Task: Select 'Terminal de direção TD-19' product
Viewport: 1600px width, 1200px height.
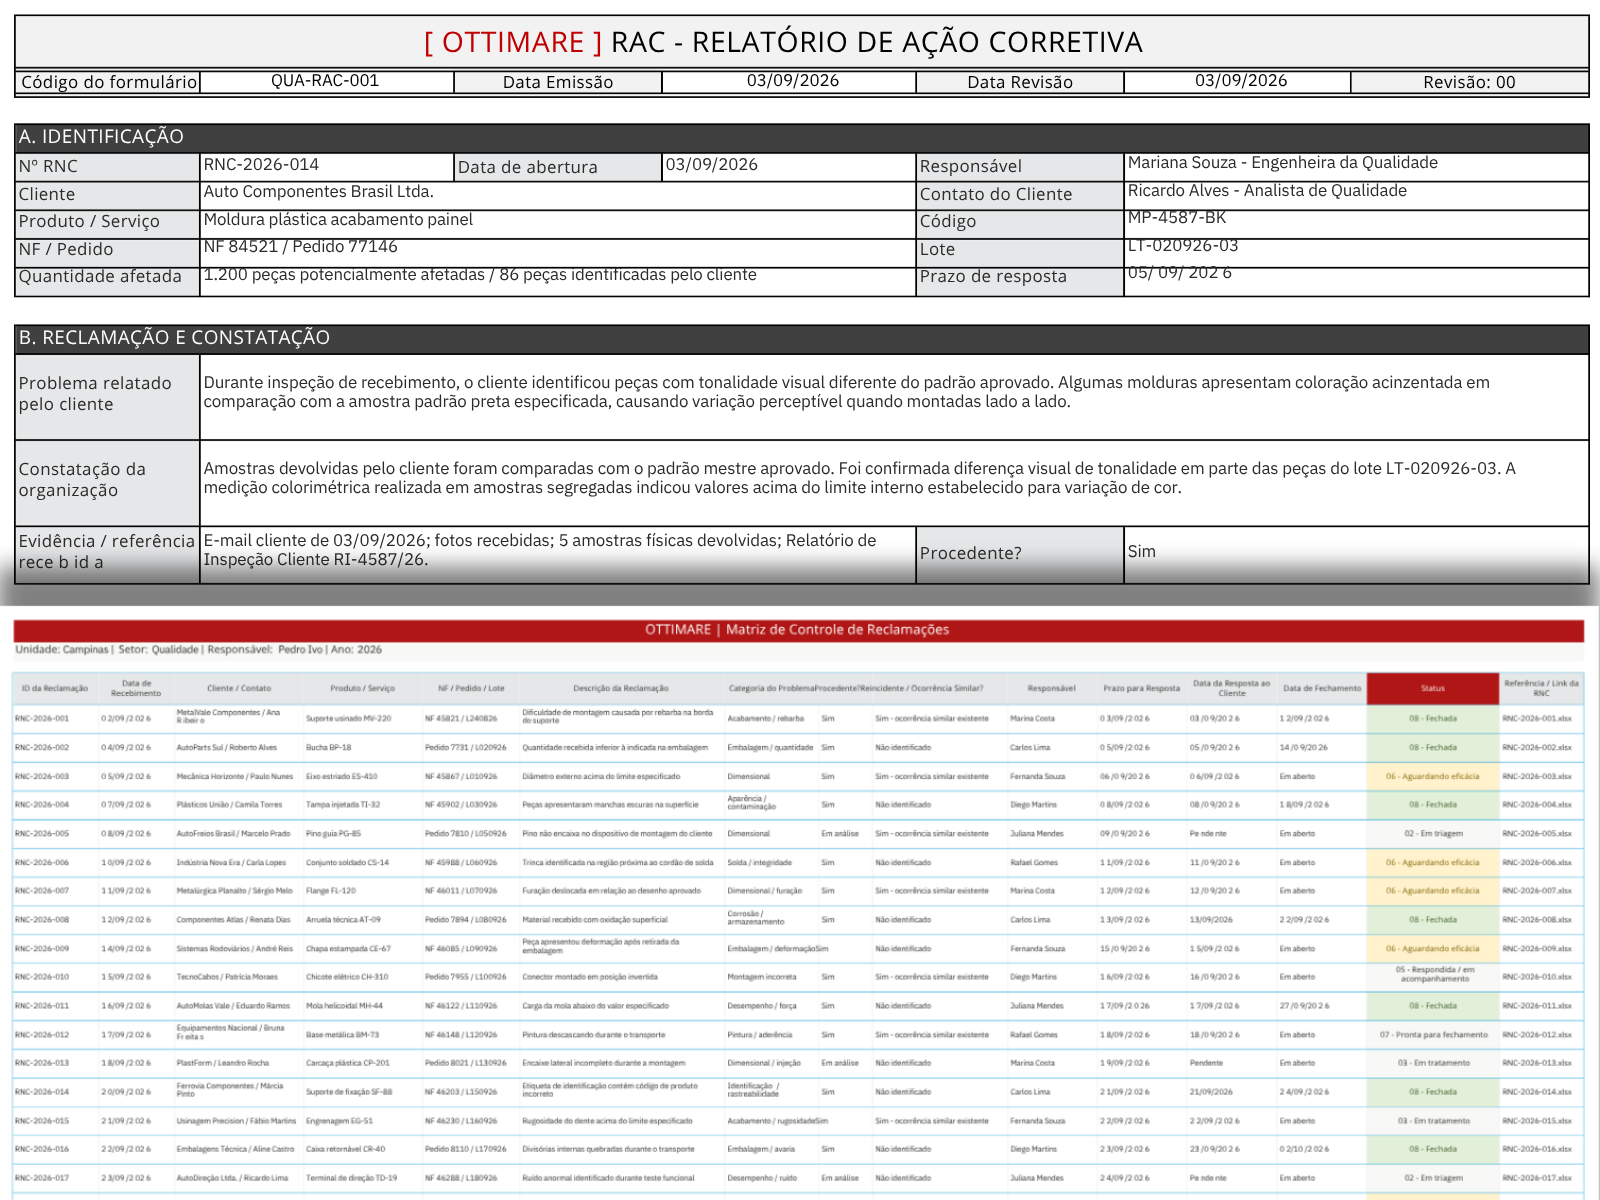Action: coord(351,1178)
